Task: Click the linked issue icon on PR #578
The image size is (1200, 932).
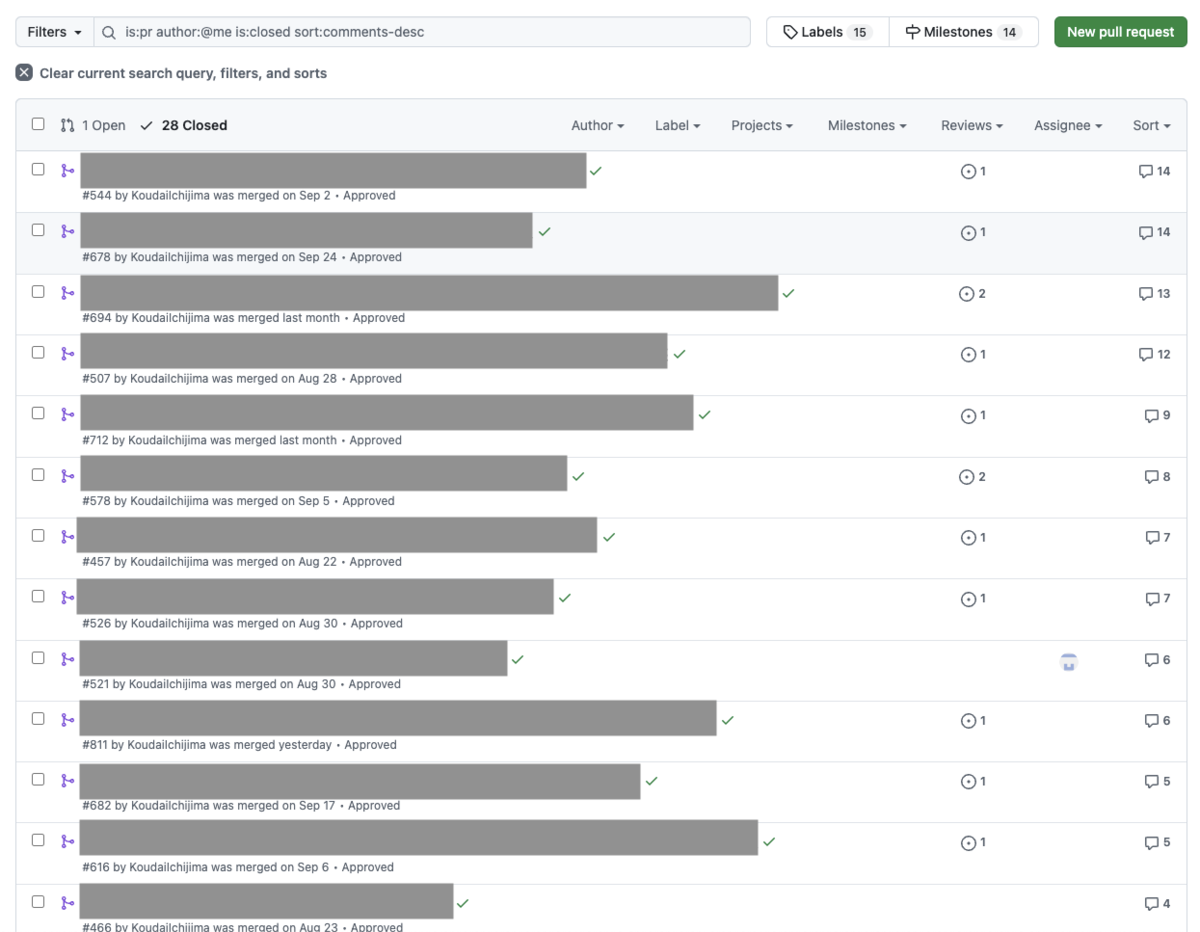Action: (966, 477)
